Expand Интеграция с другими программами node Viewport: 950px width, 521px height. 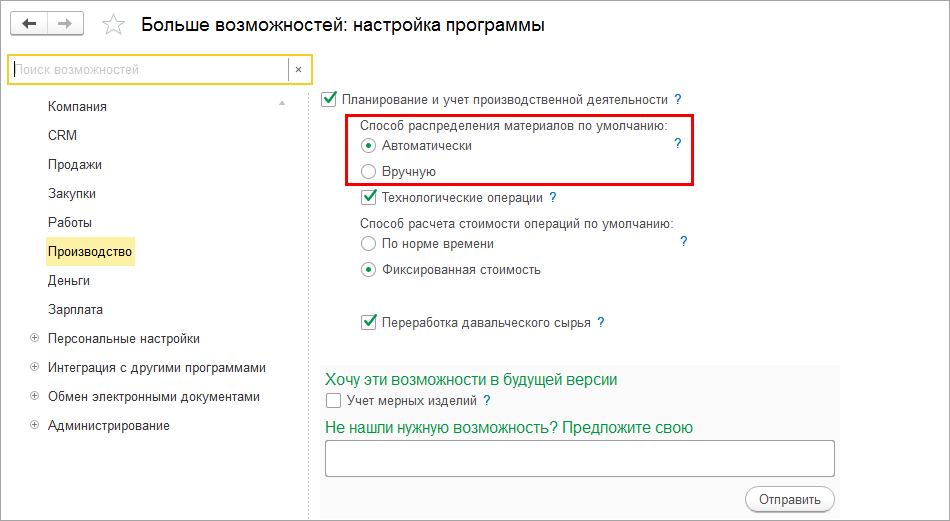(x=35, y=367)
